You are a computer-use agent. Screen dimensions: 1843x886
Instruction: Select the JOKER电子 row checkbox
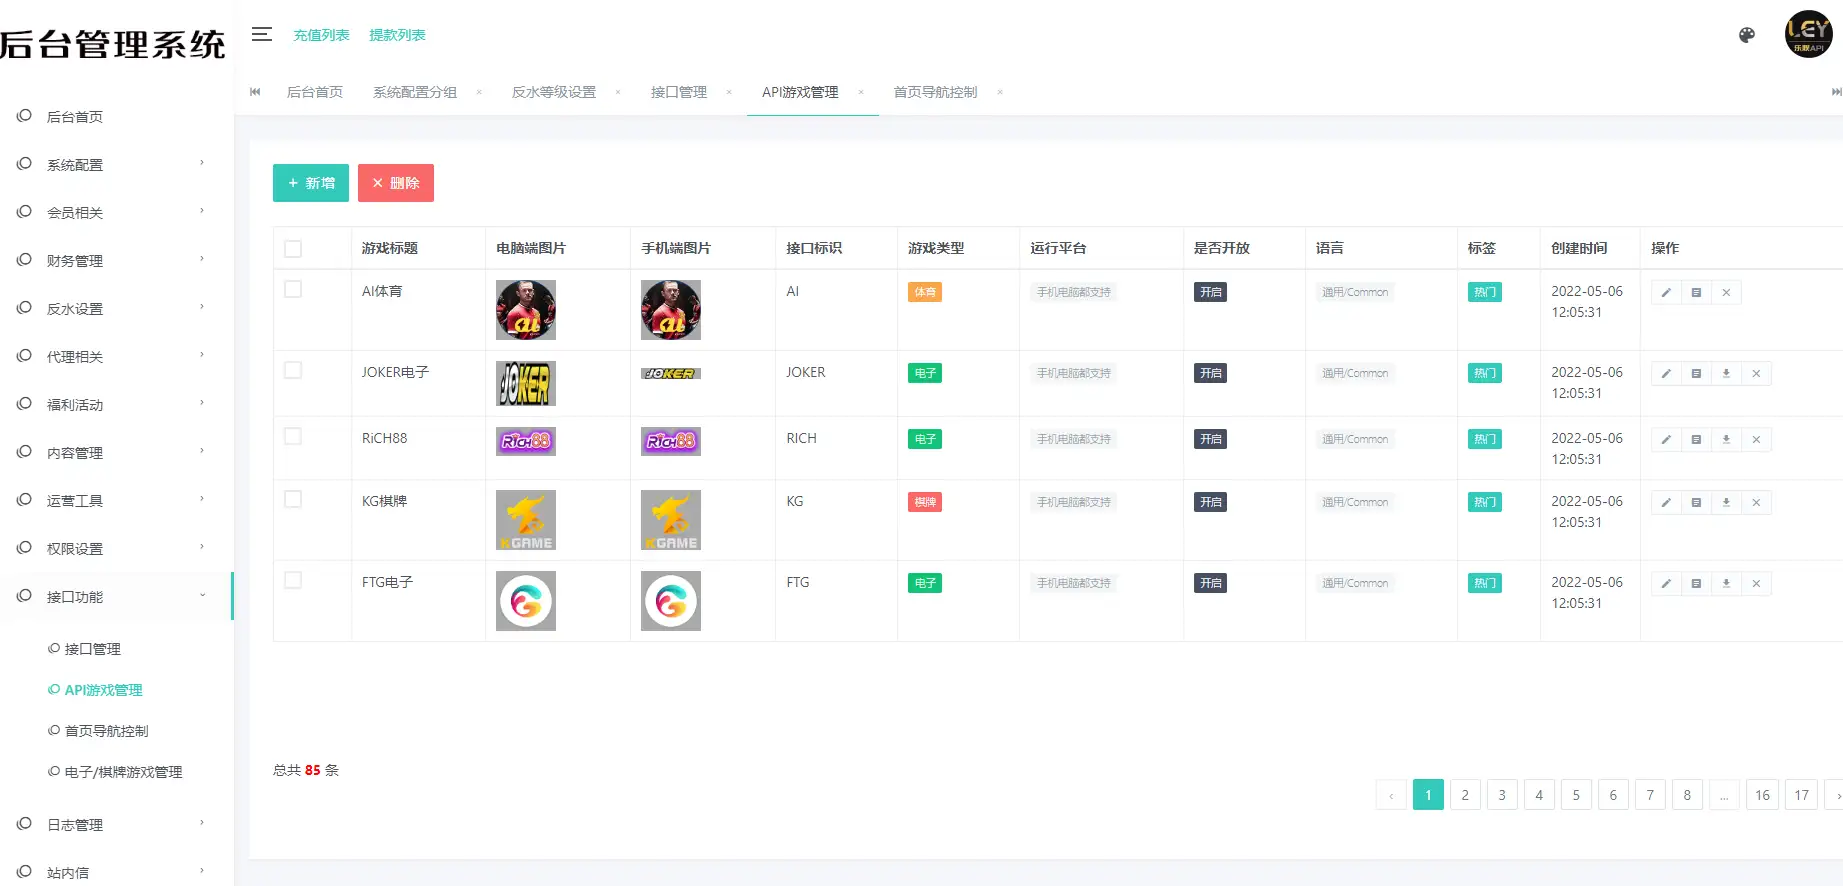tap(293, 370)
